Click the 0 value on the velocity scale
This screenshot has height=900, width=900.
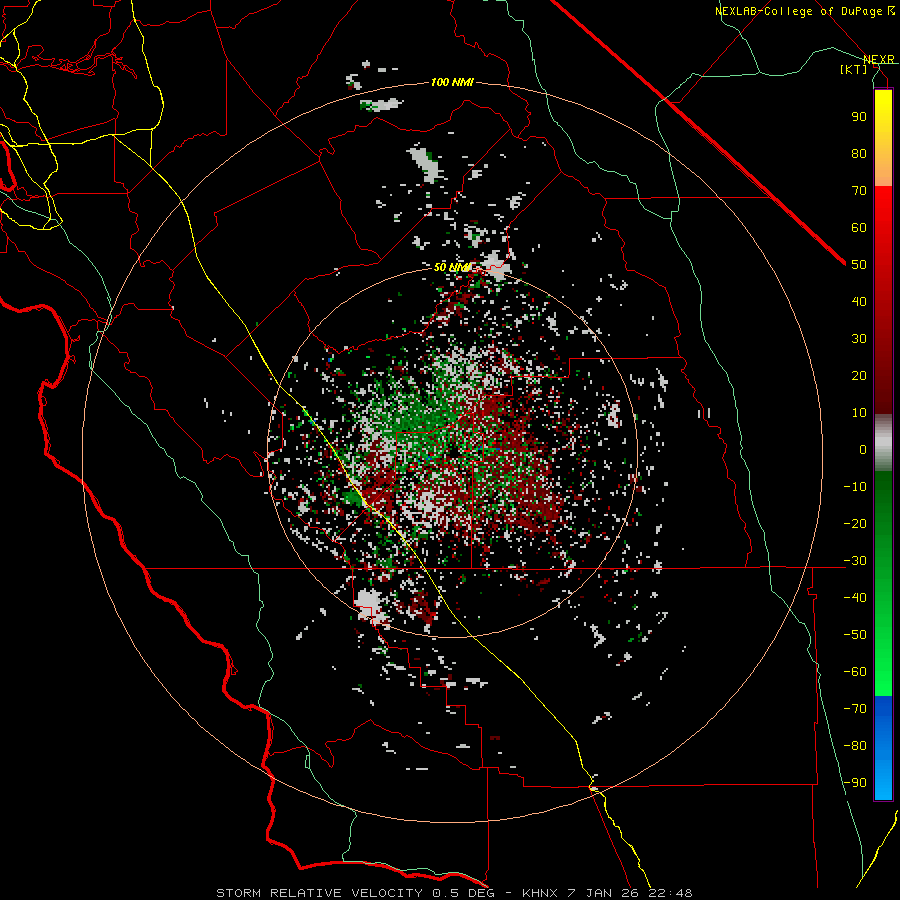(863, 450)
